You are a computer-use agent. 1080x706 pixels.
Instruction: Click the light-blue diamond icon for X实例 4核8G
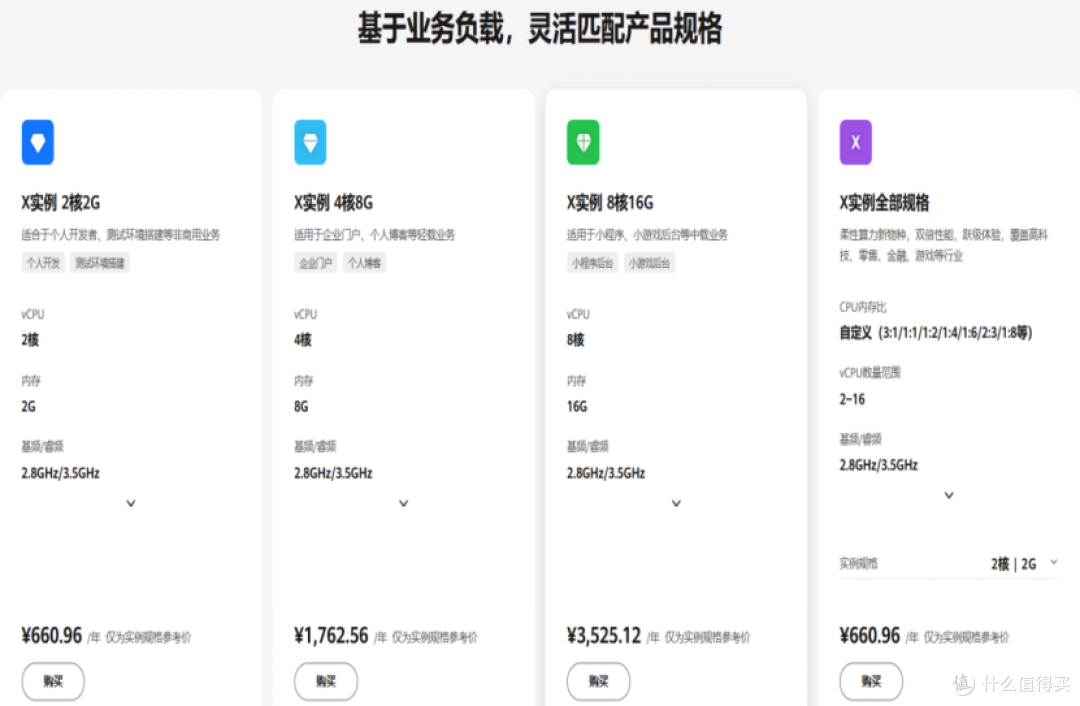pos(311,143)
